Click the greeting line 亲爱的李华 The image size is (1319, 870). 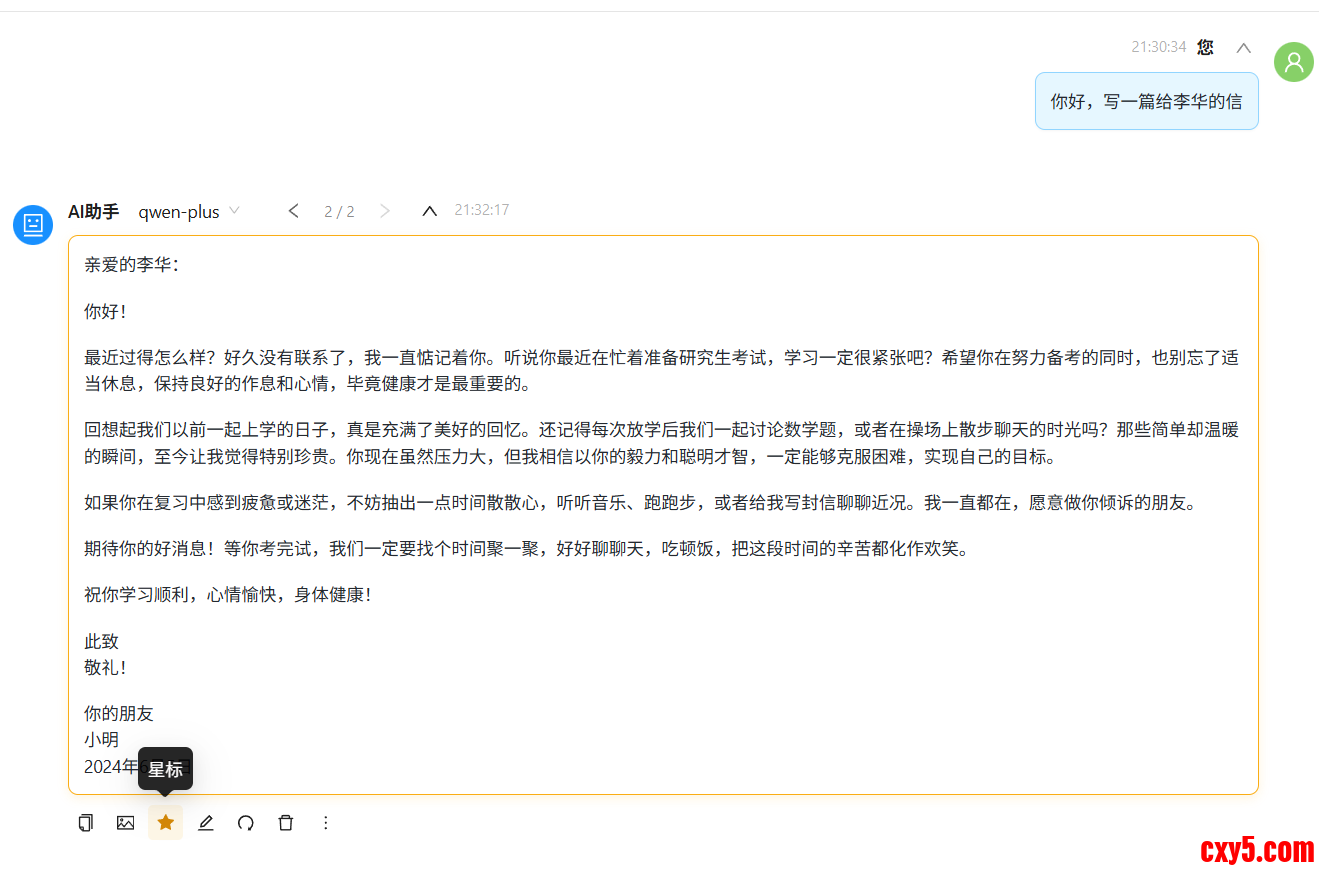132,265
